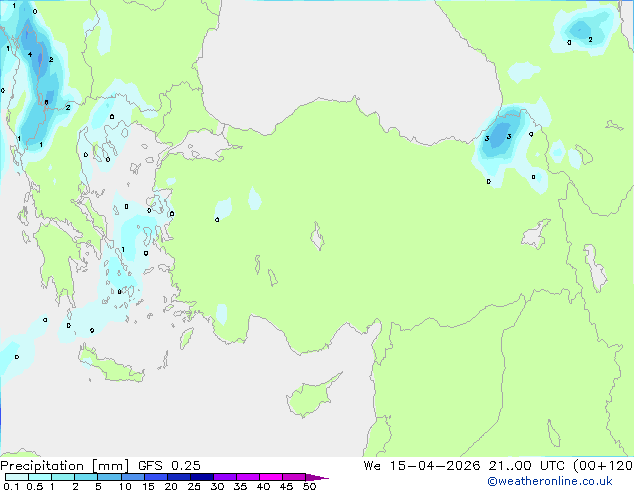This screenshot has width=634, height=490.
Task: Click the 1–2 mm legend swatch
Action: click(x=63, y=477)
